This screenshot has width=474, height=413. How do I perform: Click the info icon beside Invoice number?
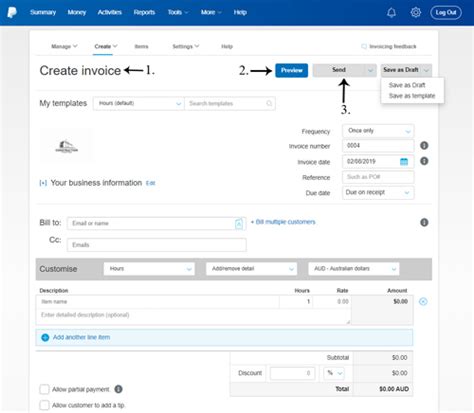[x=424, y=146]
